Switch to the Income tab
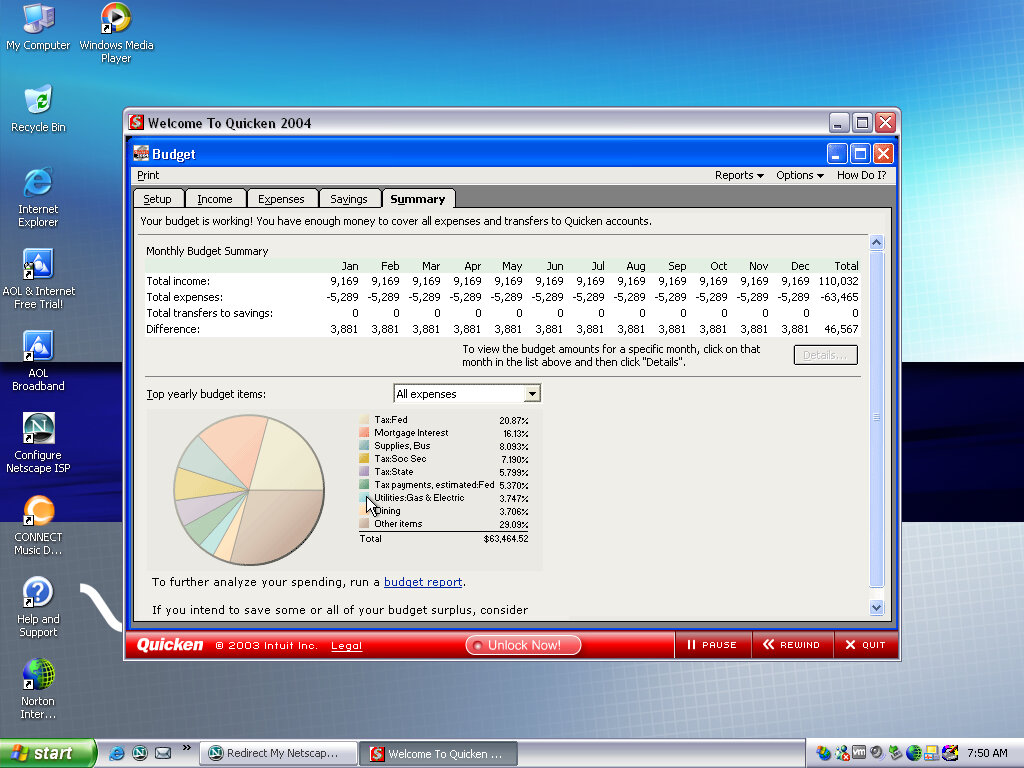Image resolution: width=1024 pixels, height=768 pixels. pyautogui.click(x=214, y=199)
